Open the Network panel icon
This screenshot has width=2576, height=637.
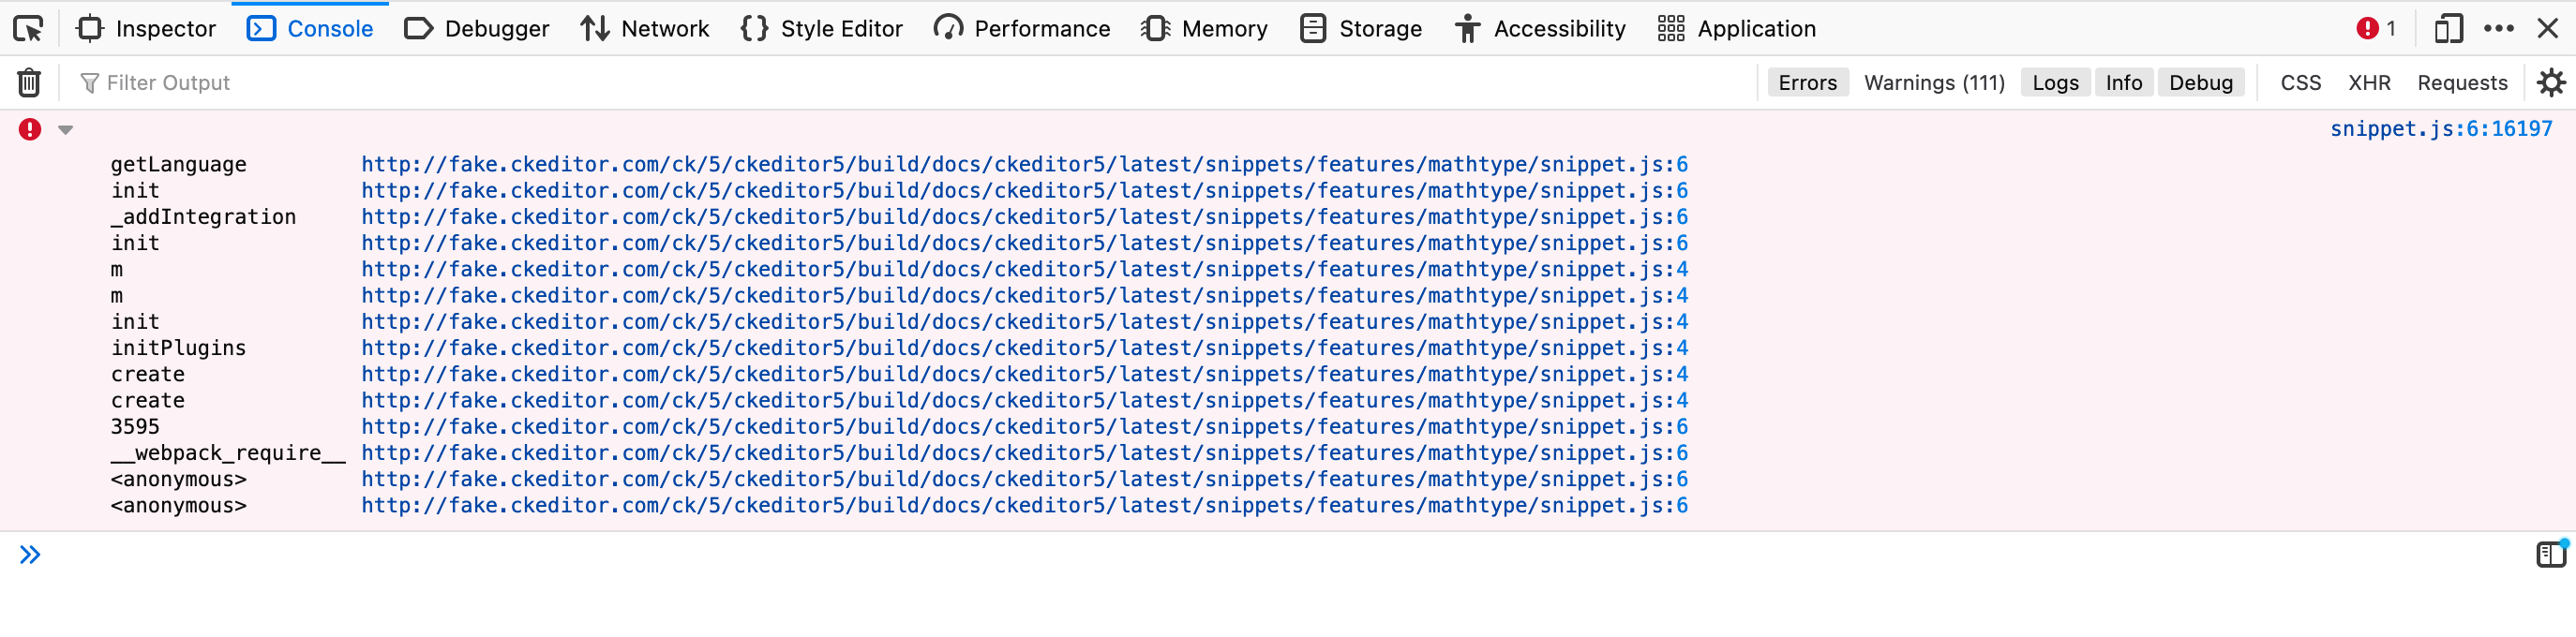[645, 28]
